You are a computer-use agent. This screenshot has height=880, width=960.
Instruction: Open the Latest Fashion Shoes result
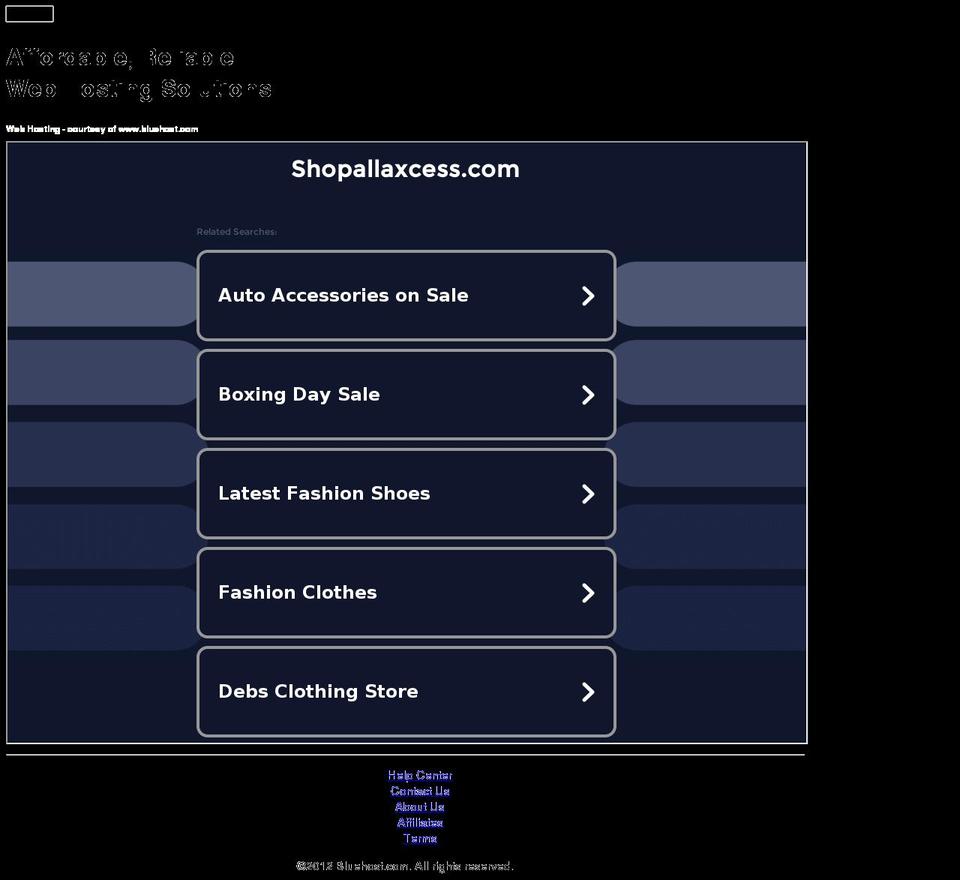[x=406, y=494]
